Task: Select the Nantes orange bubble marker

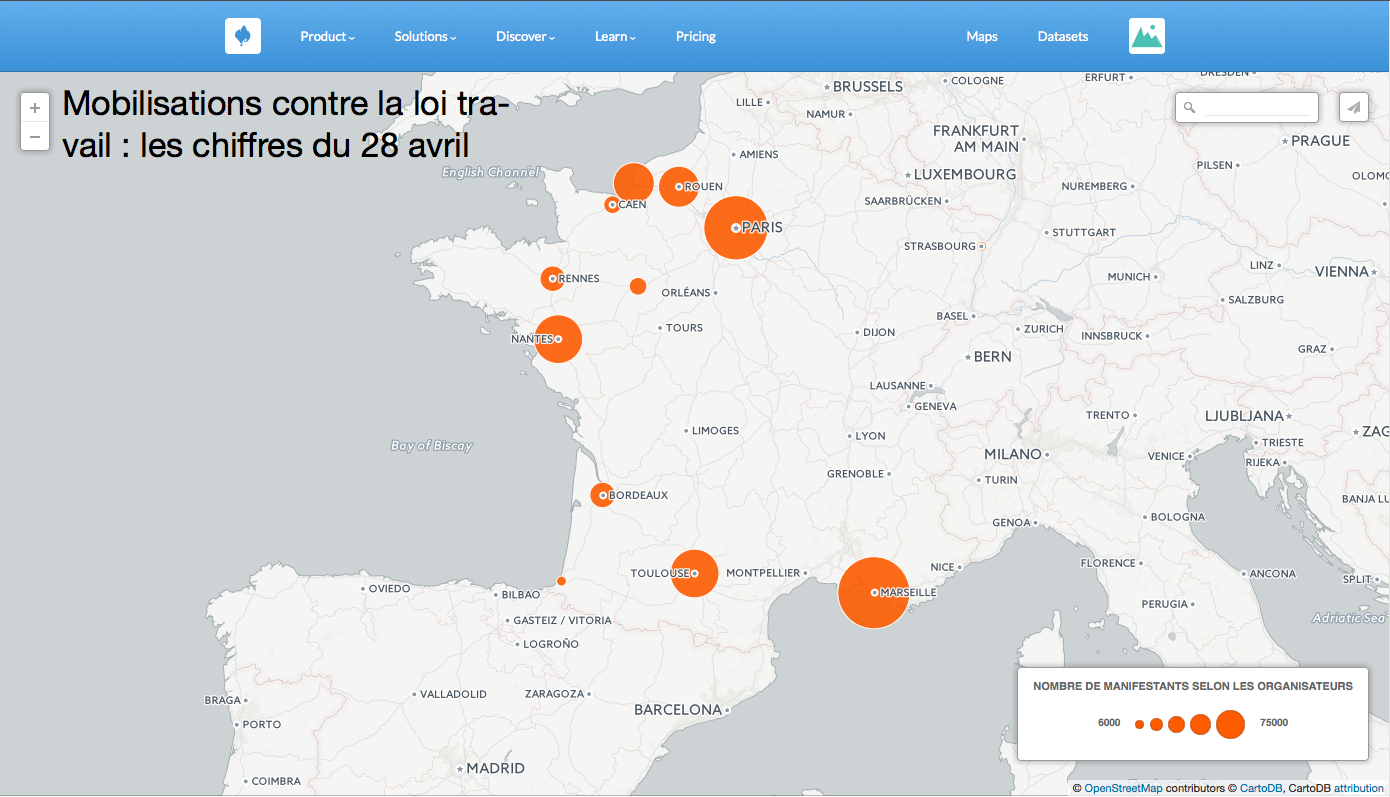Action: [558, 339]
